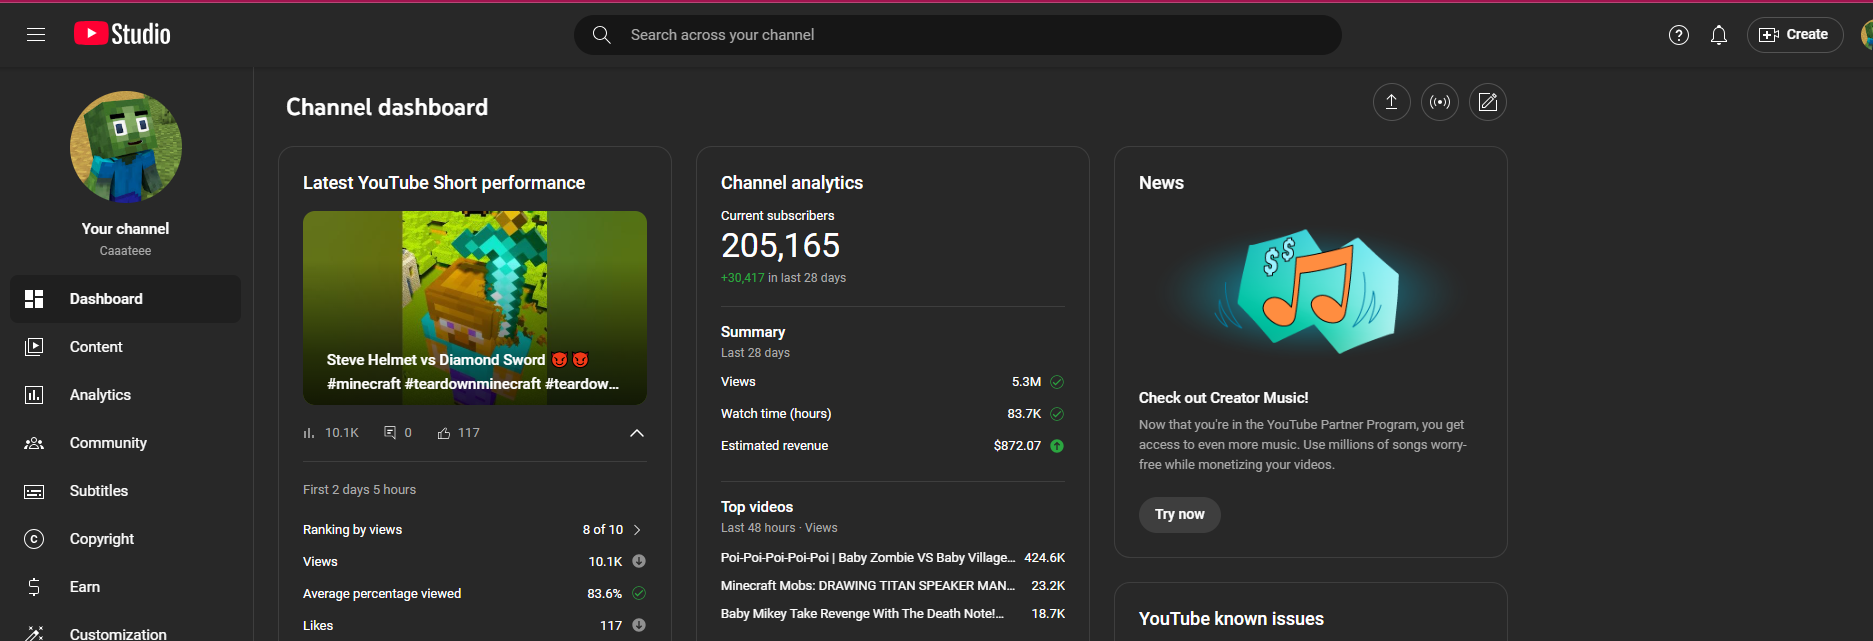Viewport: 1873px width, 641px height.
Task: Click the Copyright C icon
Action: [34, 539]
